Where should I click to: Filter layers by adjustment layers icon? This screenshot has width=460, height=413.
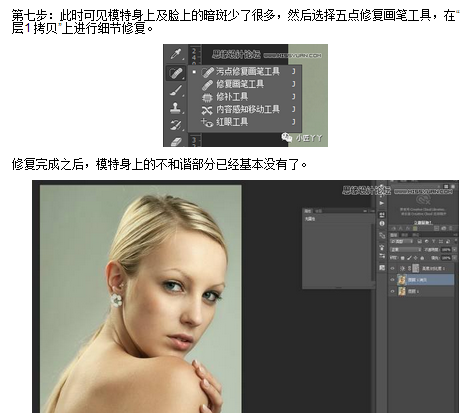[x=427, y=242]
